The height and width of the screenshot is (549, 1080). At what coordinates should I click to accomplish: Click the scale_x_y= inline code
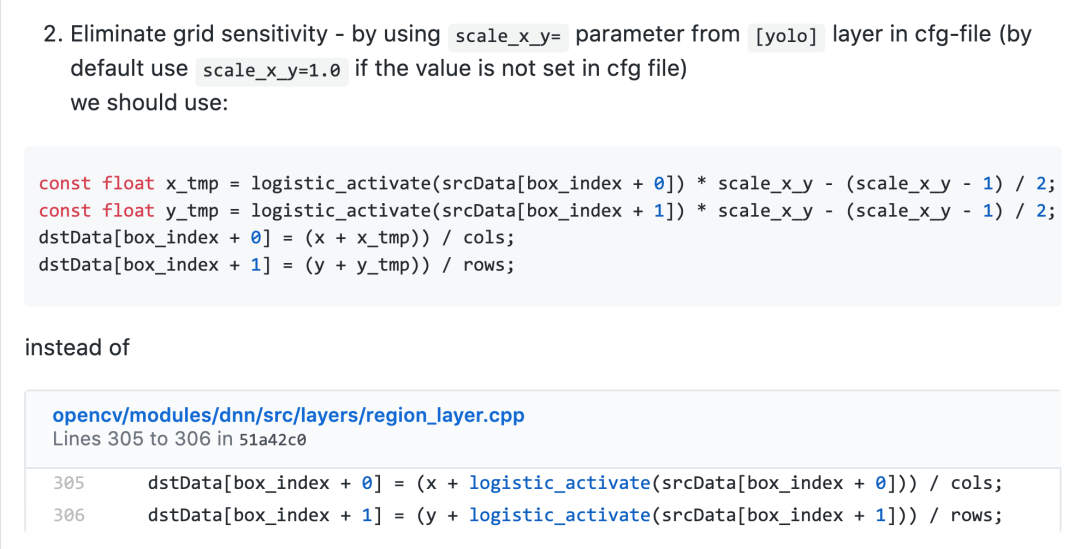coord(508,37)
